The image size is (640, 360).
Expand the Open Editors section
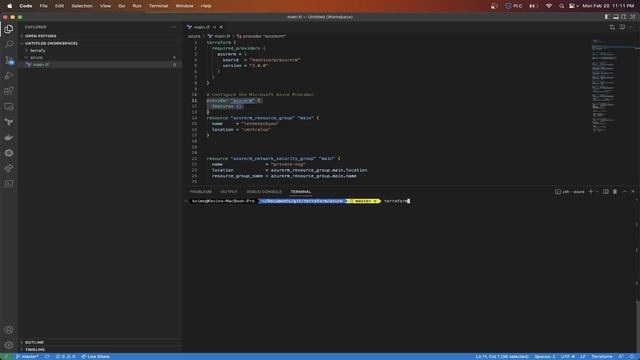pos(40,36)
